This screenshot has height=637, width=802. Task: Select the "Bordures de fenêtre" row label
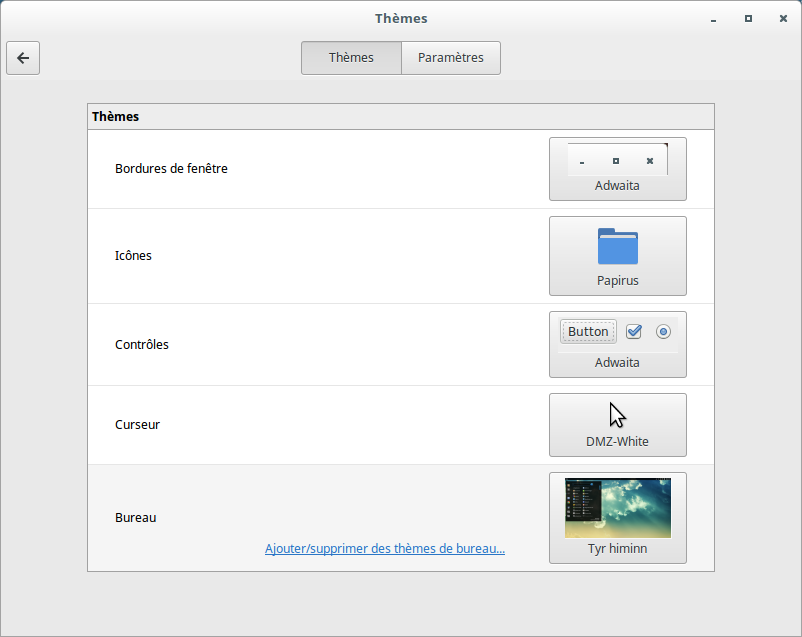click(x=171, y=169)
